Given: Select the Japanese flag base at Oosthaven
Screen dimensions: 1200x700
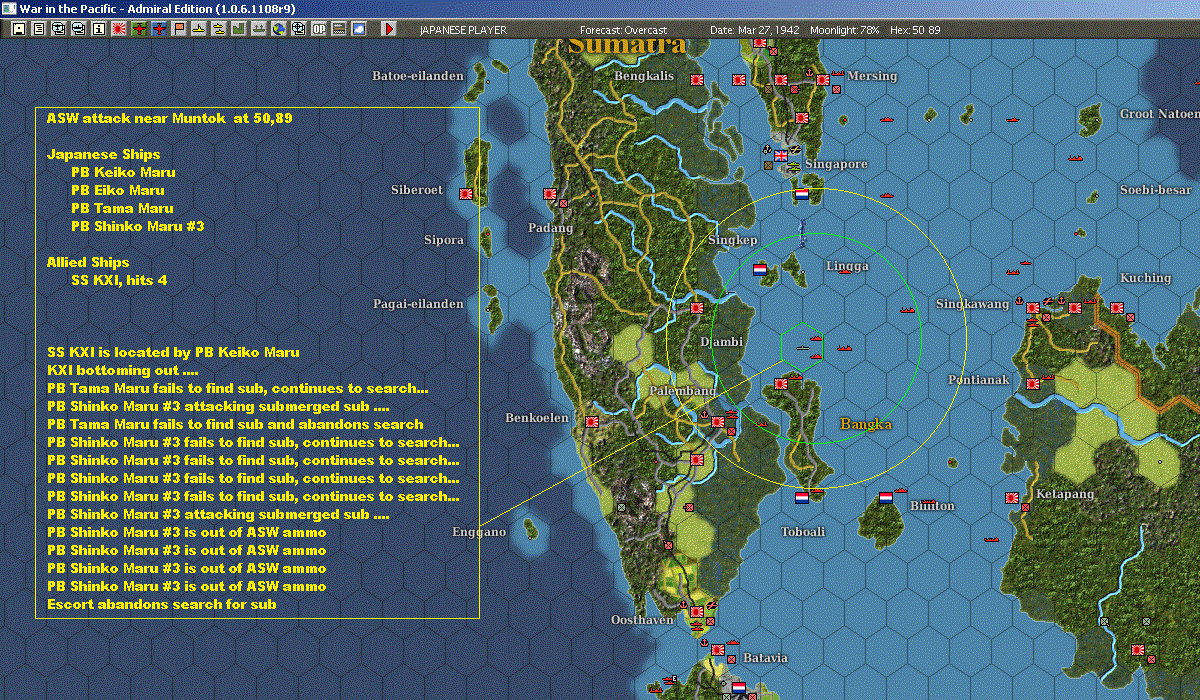Looking at the screenshot, I should tap(696, 611).
